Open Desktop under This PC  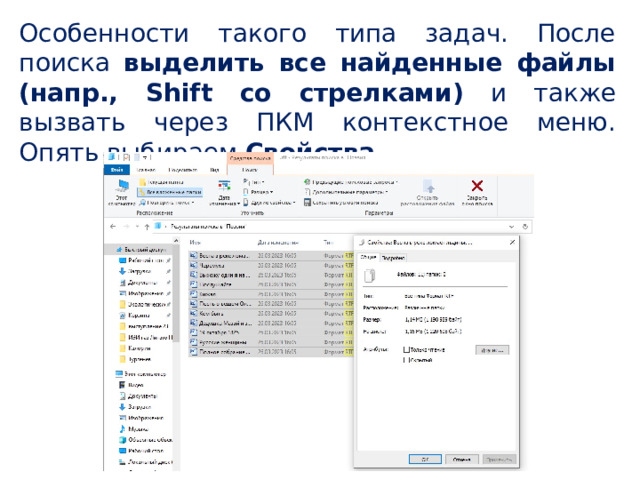(x=141, y=451)
